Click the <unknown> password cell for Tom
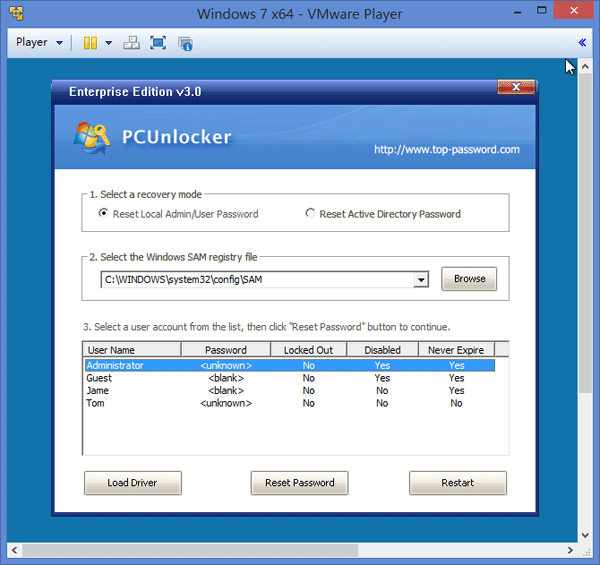600x565 pixels. pyautogui.click(x=226, y=403)
